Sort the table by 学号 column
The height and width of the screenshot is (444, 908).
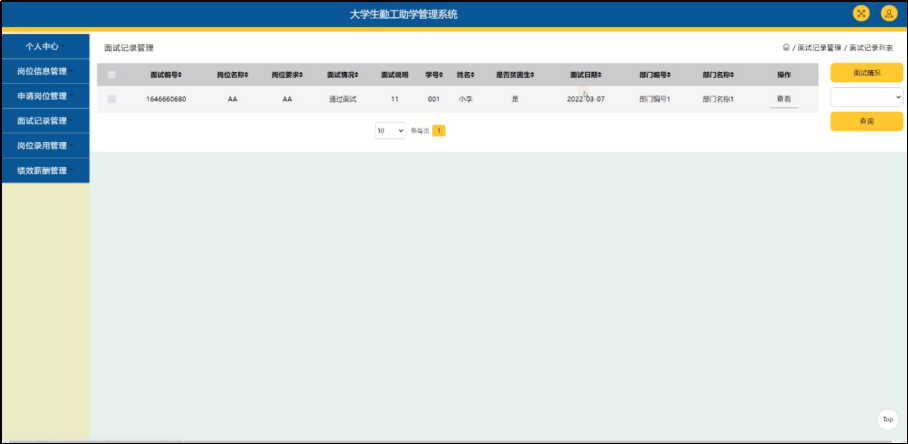click(x=434, y=75)
